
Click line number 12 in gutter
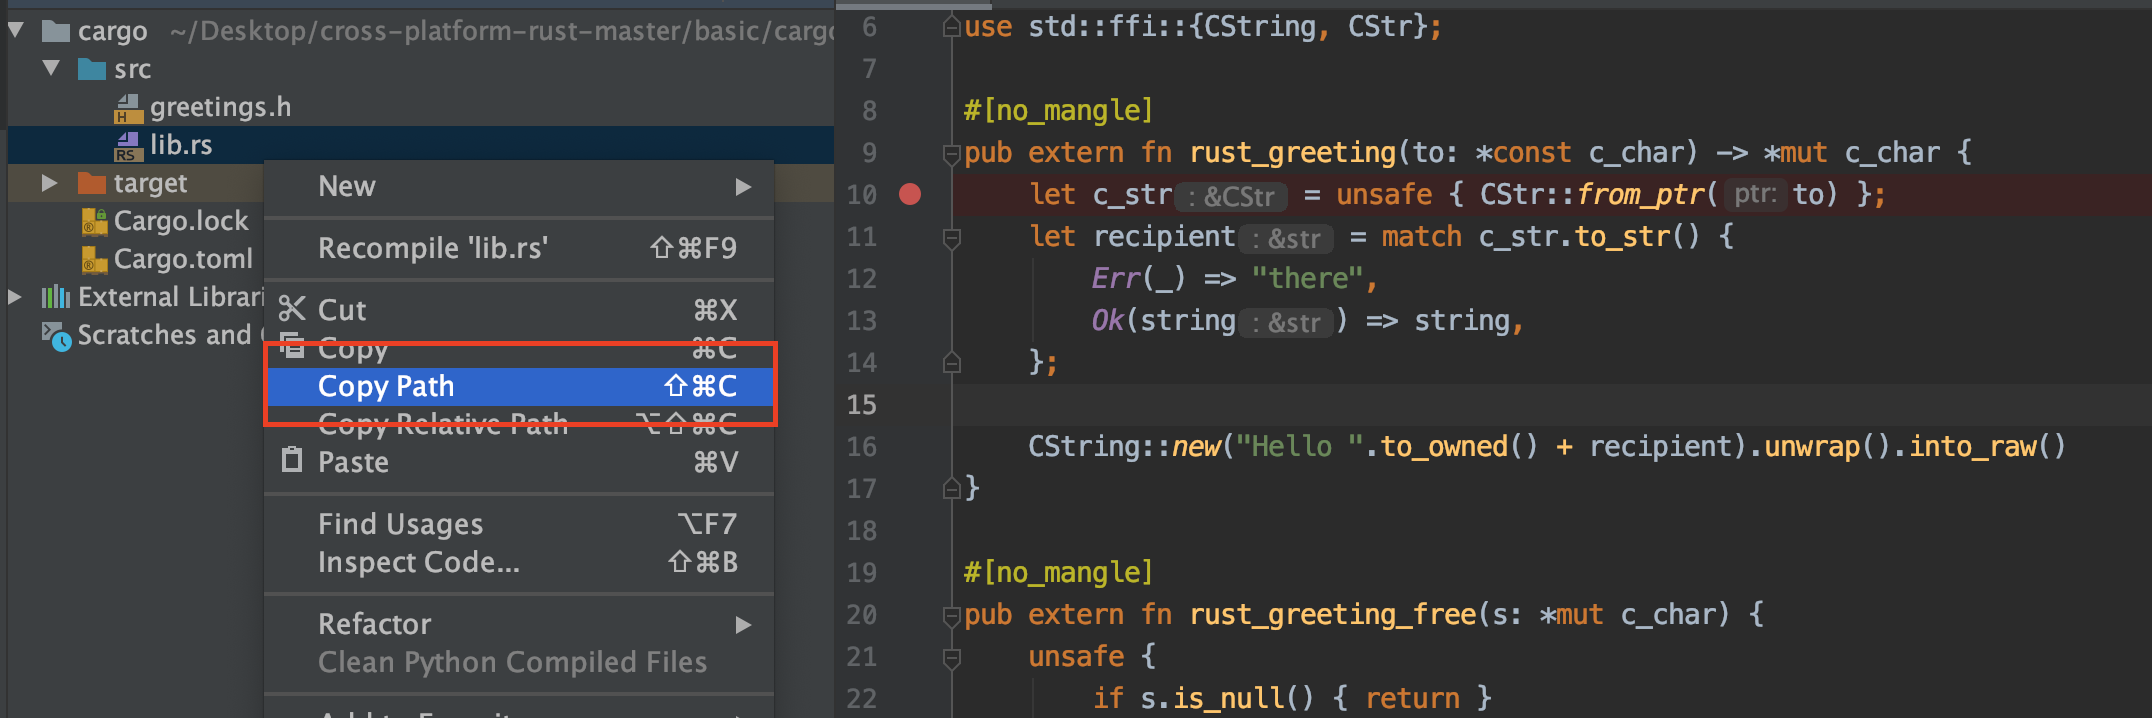tap(862, 279)
